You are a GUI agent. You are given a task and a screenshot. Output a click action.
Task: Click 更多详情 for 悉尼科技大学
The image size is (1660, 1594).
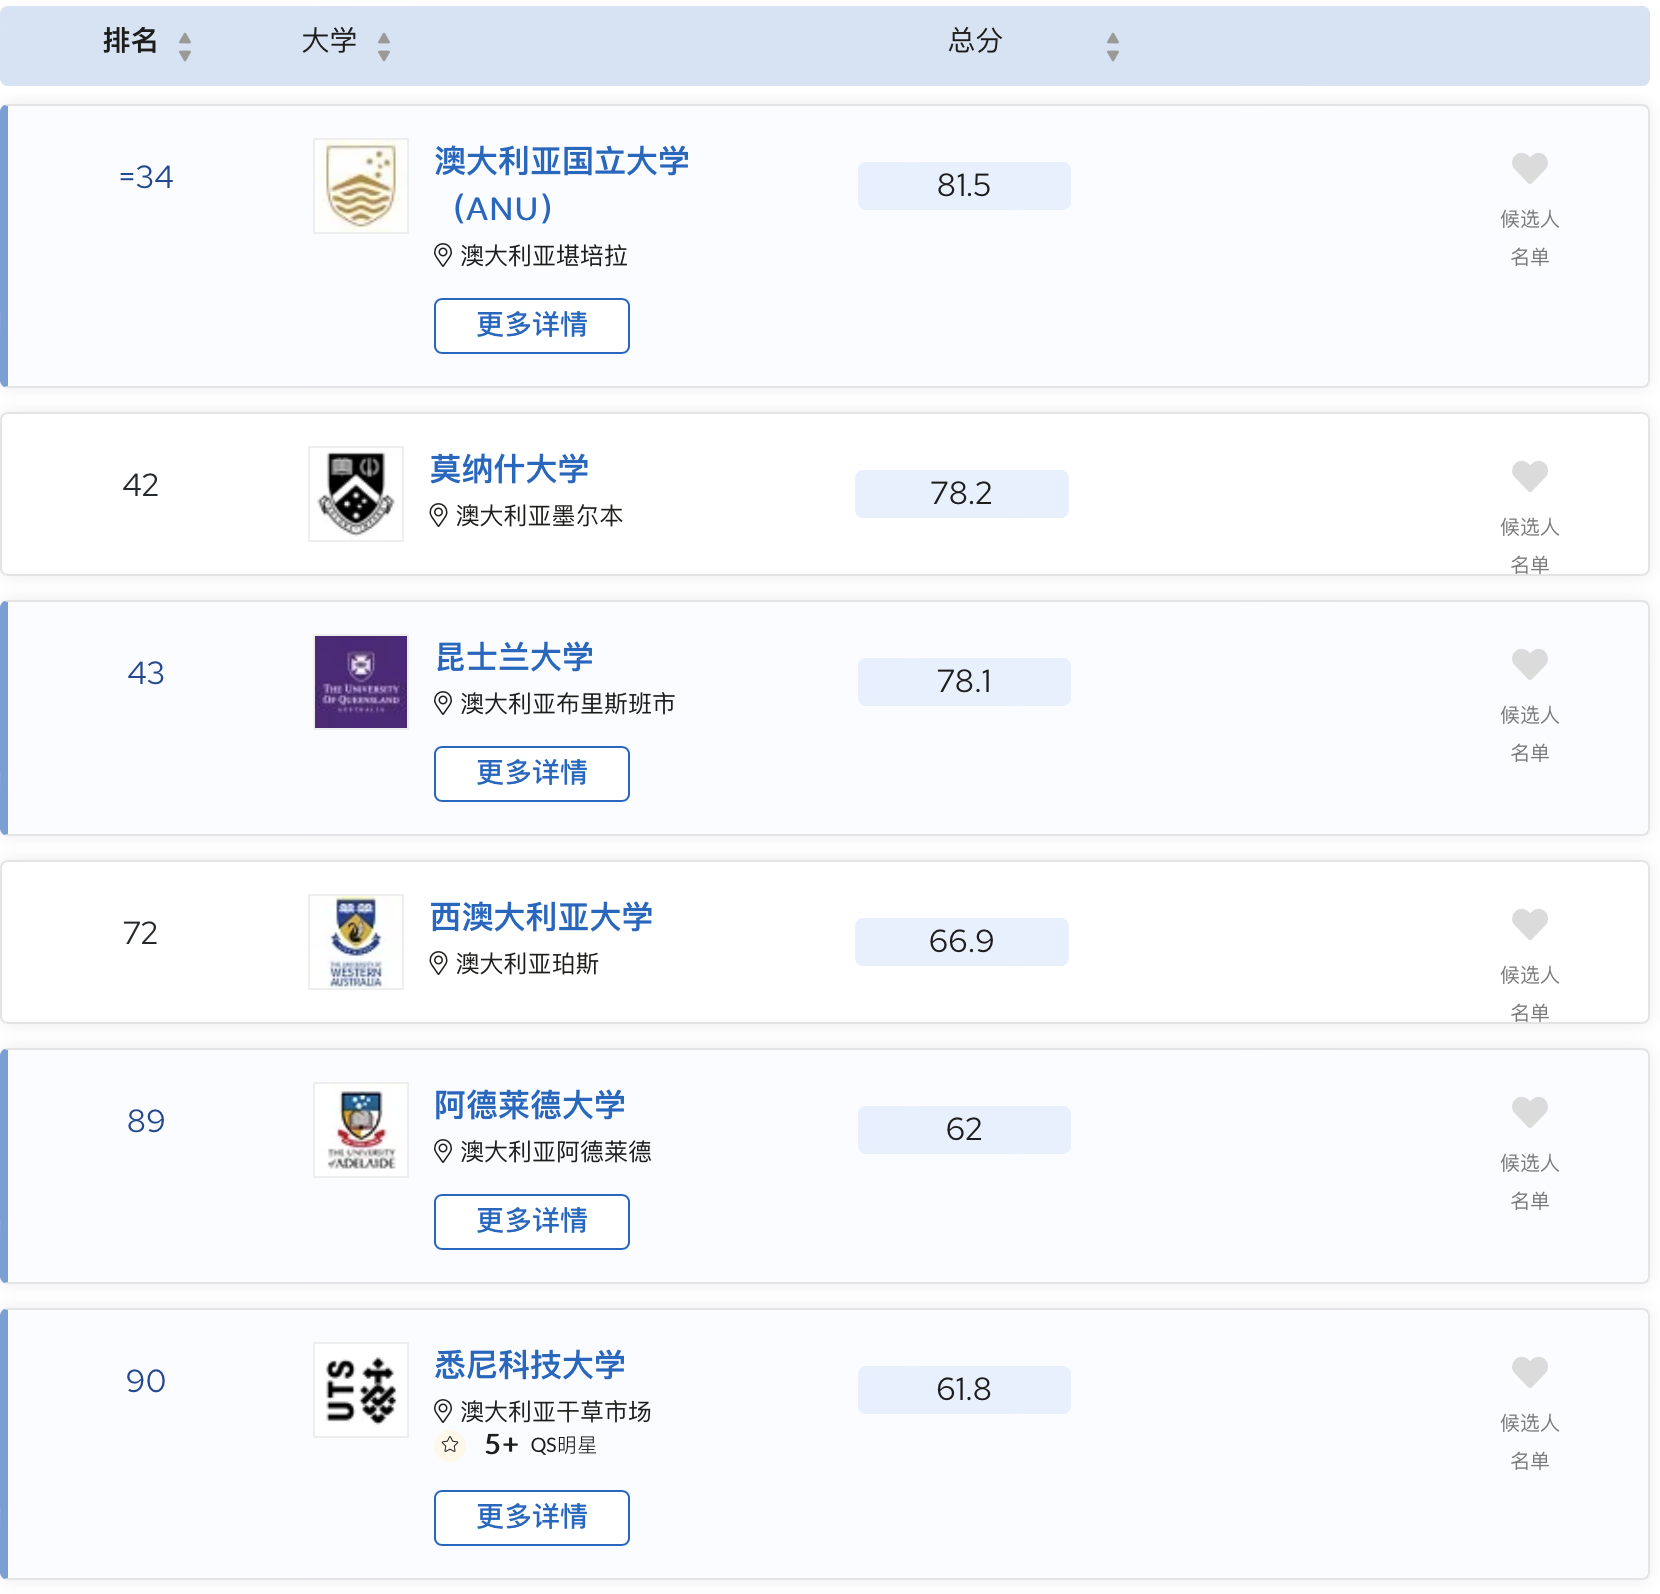tap(531, 1518)
